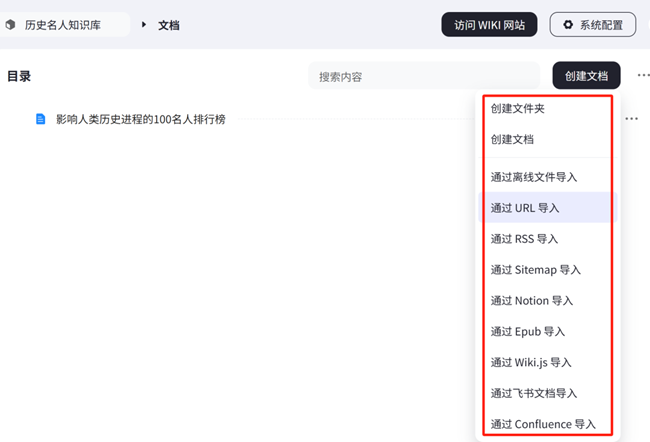The width and height of the screenshot is (650, 442).
Task: Open 访问 WIKI 网站 button
Action: (489, 25)
